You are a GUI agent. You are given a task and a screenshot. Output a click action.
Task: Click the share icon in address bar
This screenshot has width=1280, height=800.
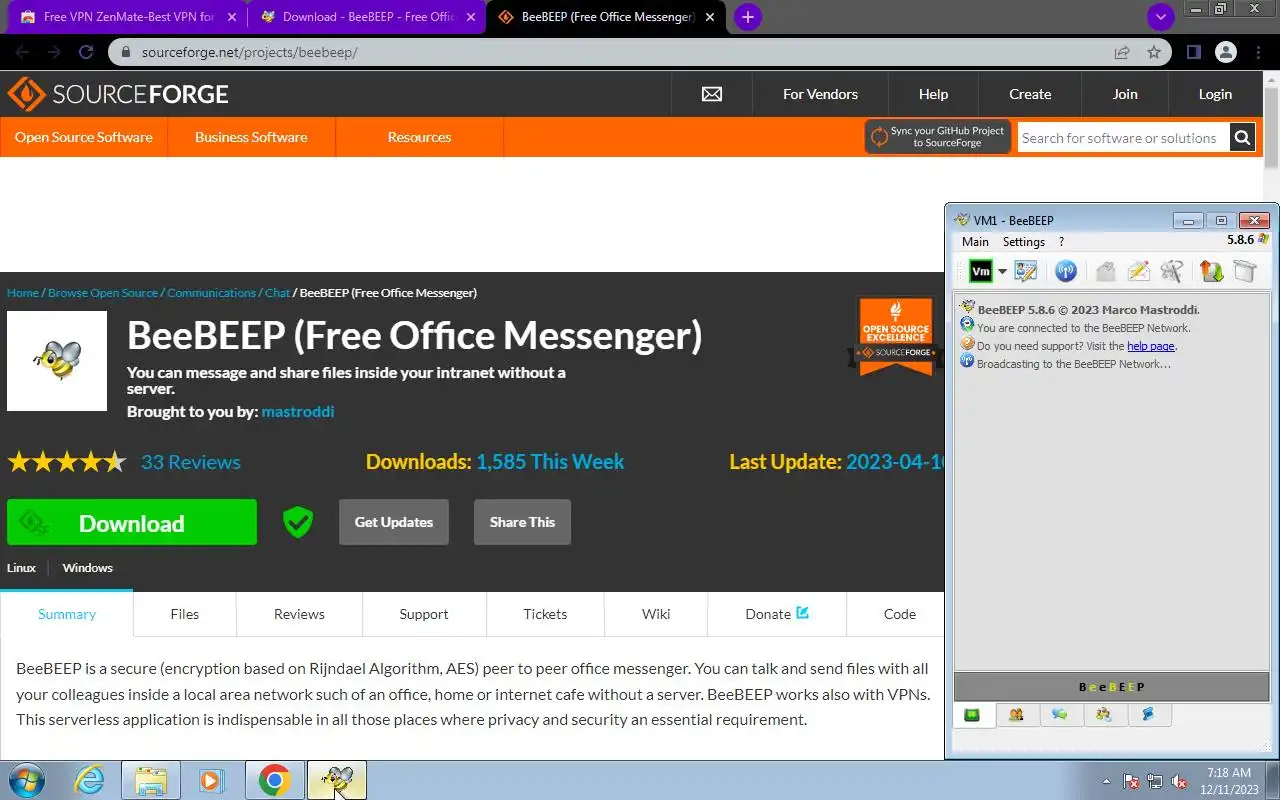pos(1122,52)
